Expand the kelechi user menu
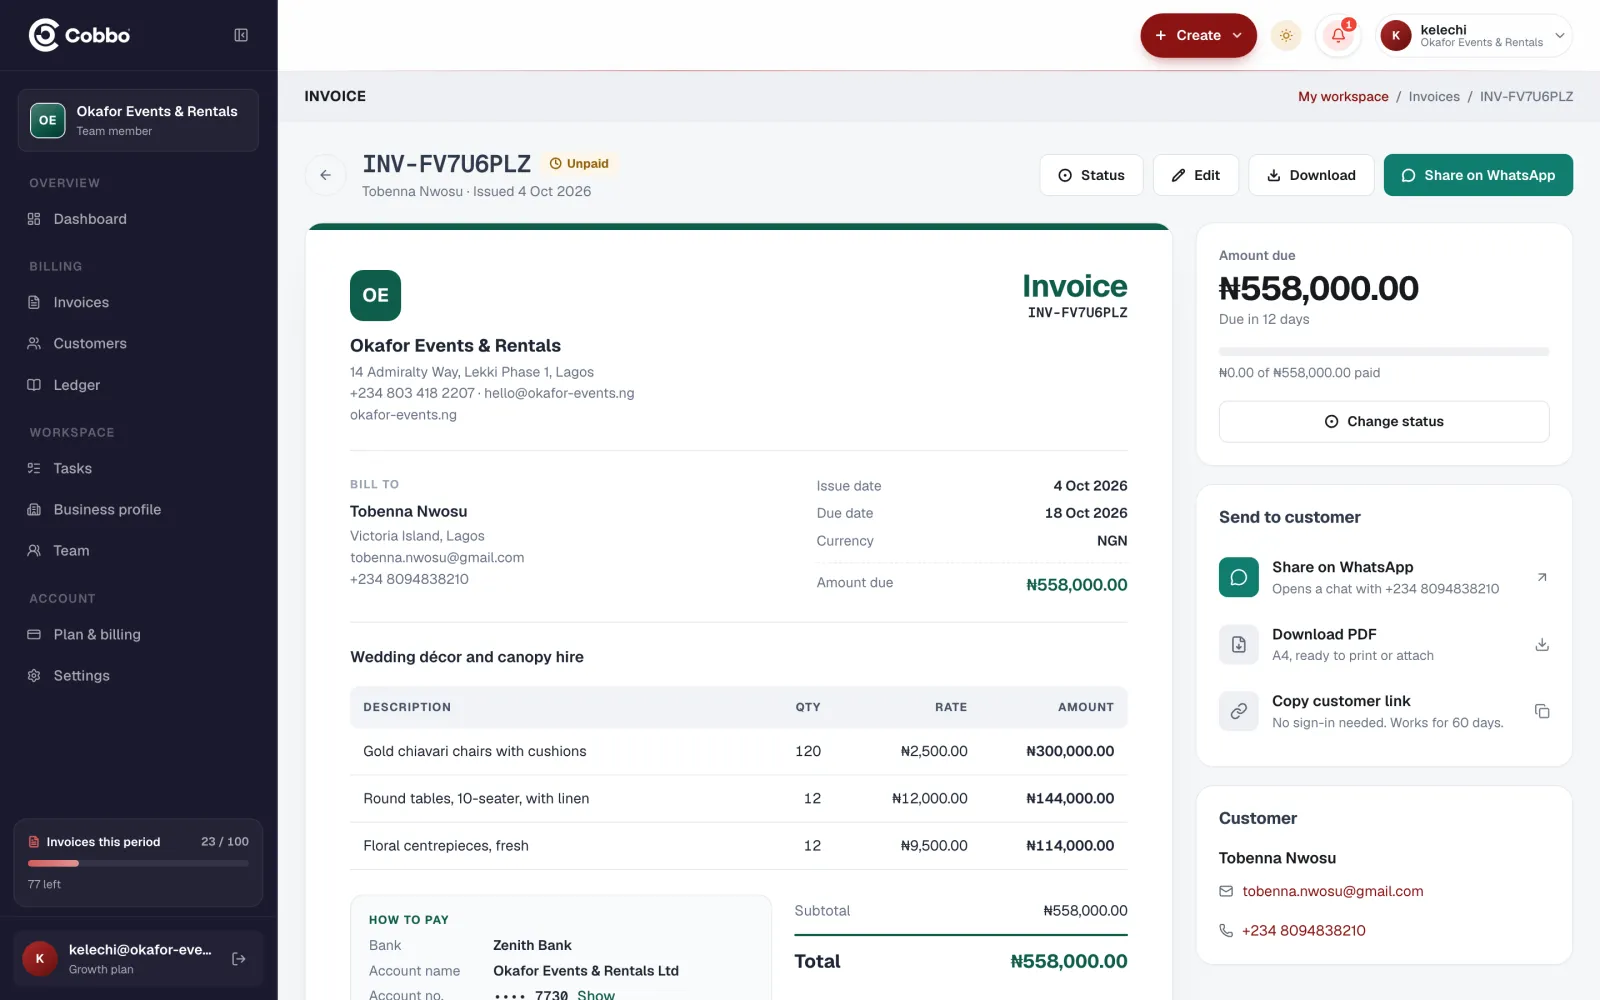Image resolution: width=1600 pixels, height=1000 pixels. 1473,35
